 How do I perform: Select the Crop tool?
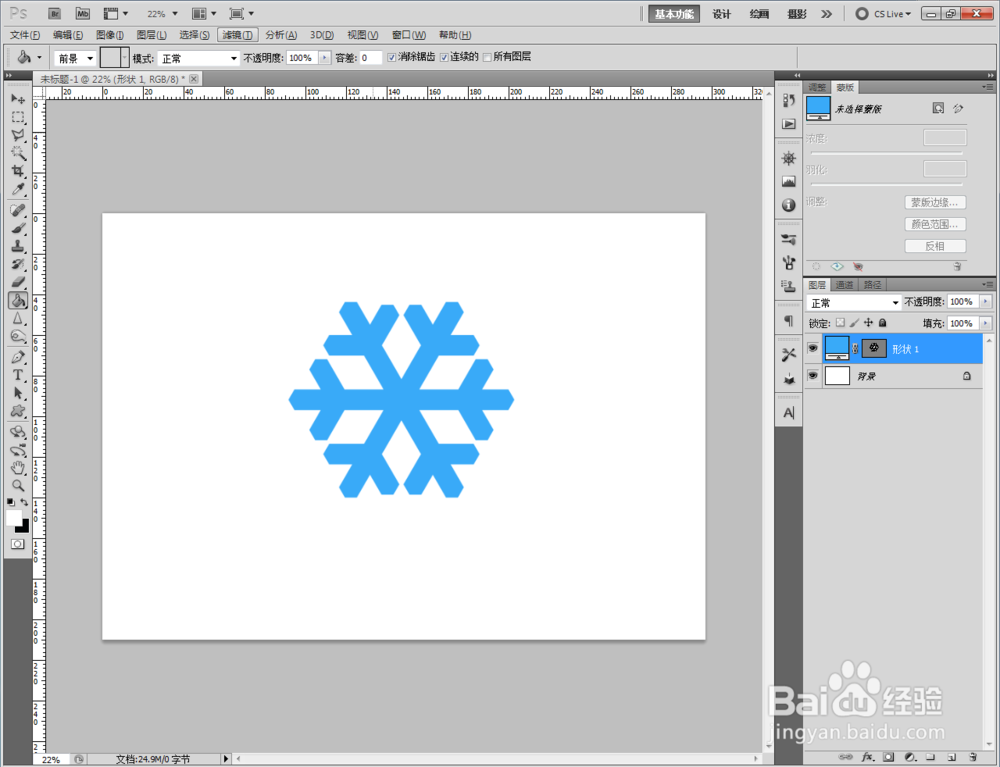click(18, 171)
